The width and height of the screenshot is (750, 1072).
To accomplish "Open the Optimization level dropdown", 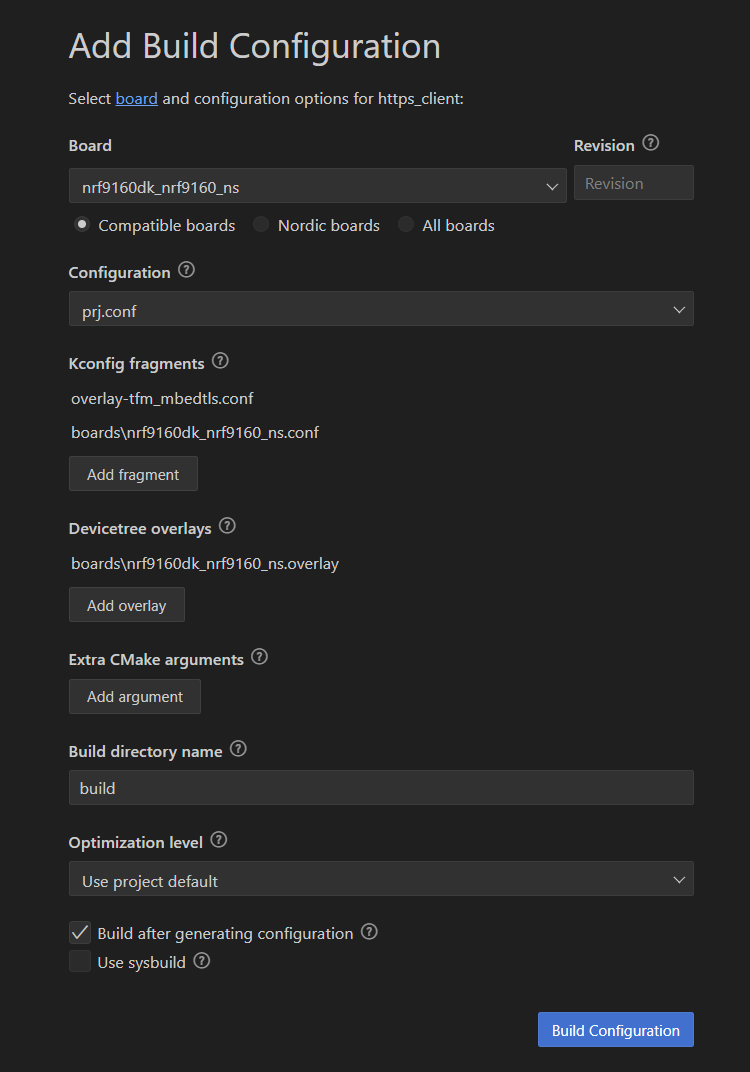I will 381,879.
